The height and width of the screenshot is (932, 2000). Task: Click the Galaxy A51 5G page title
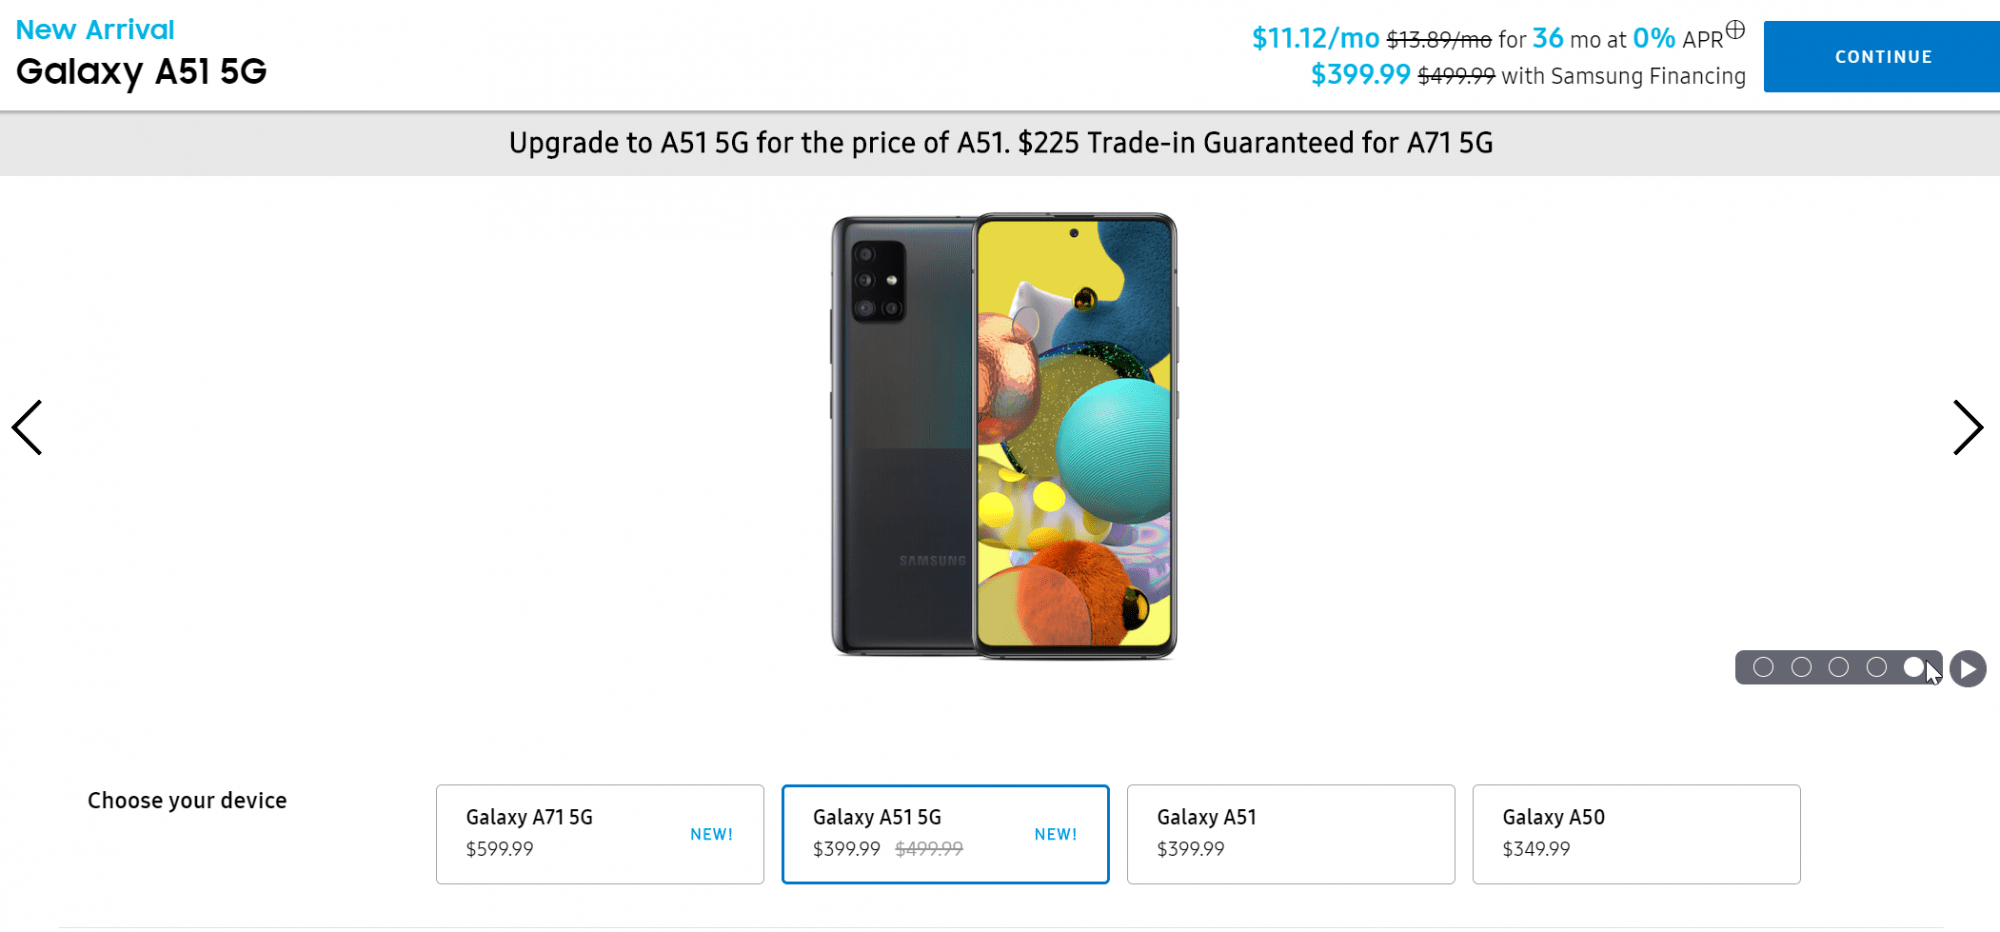142,72
